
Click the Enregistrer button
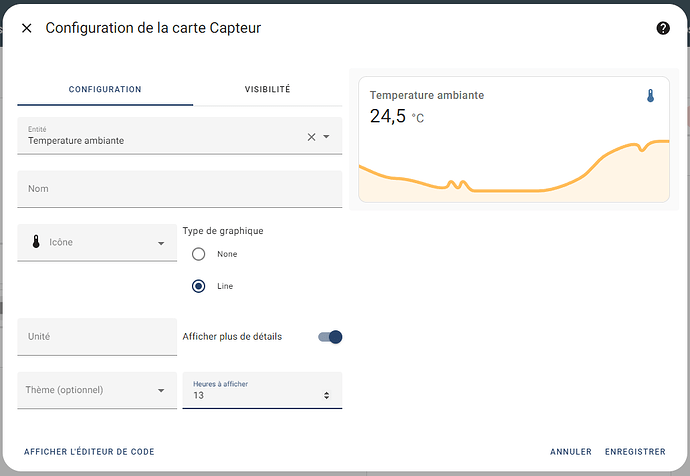(x=635, y=452)
